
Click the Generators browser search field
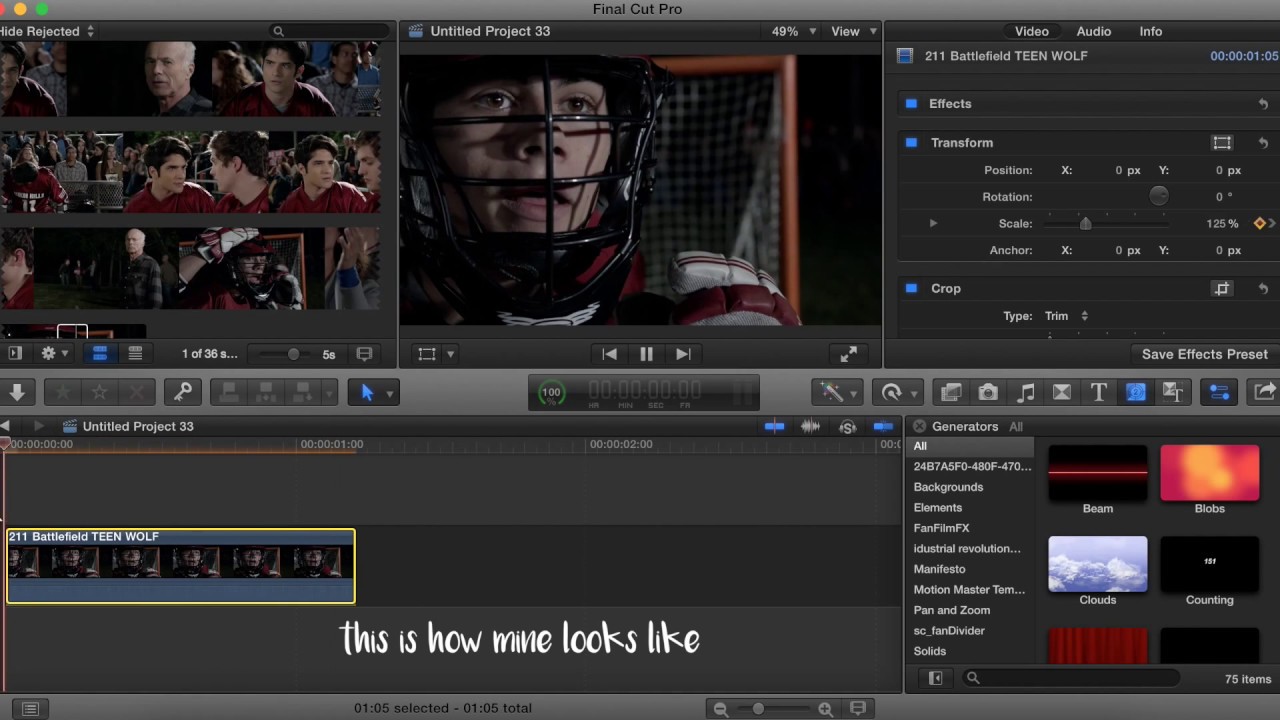[1072, 679]
